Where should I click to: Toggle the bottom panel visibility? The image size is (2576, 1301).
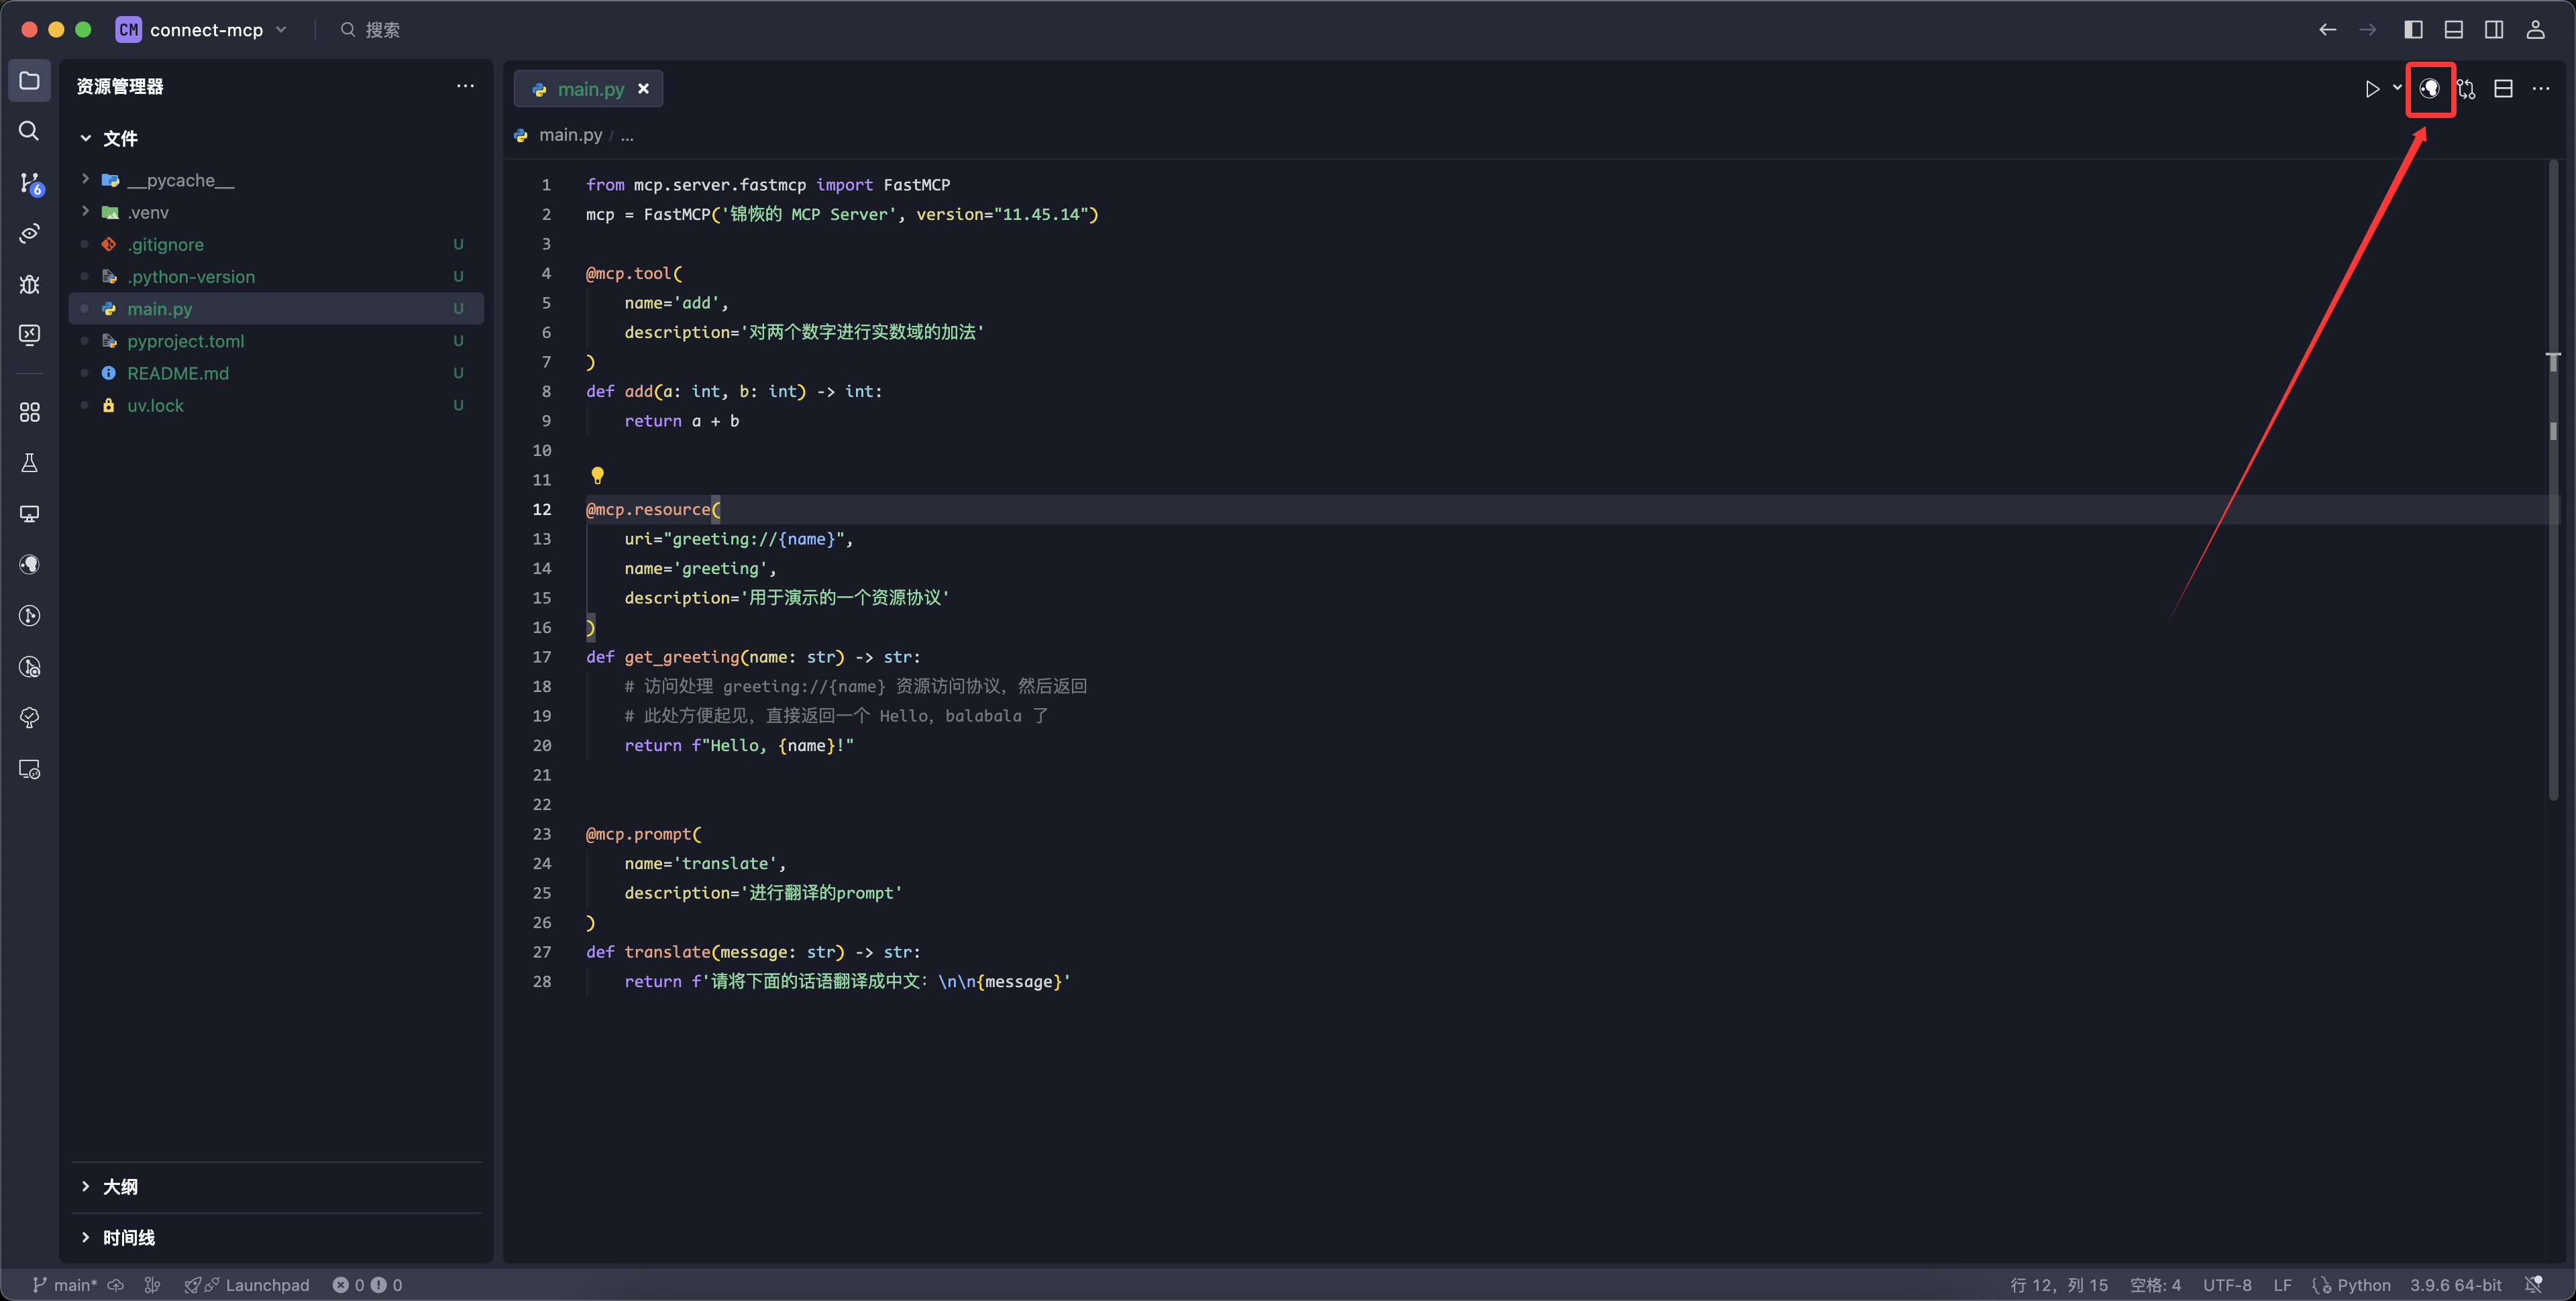click(x=2453, y=30)
